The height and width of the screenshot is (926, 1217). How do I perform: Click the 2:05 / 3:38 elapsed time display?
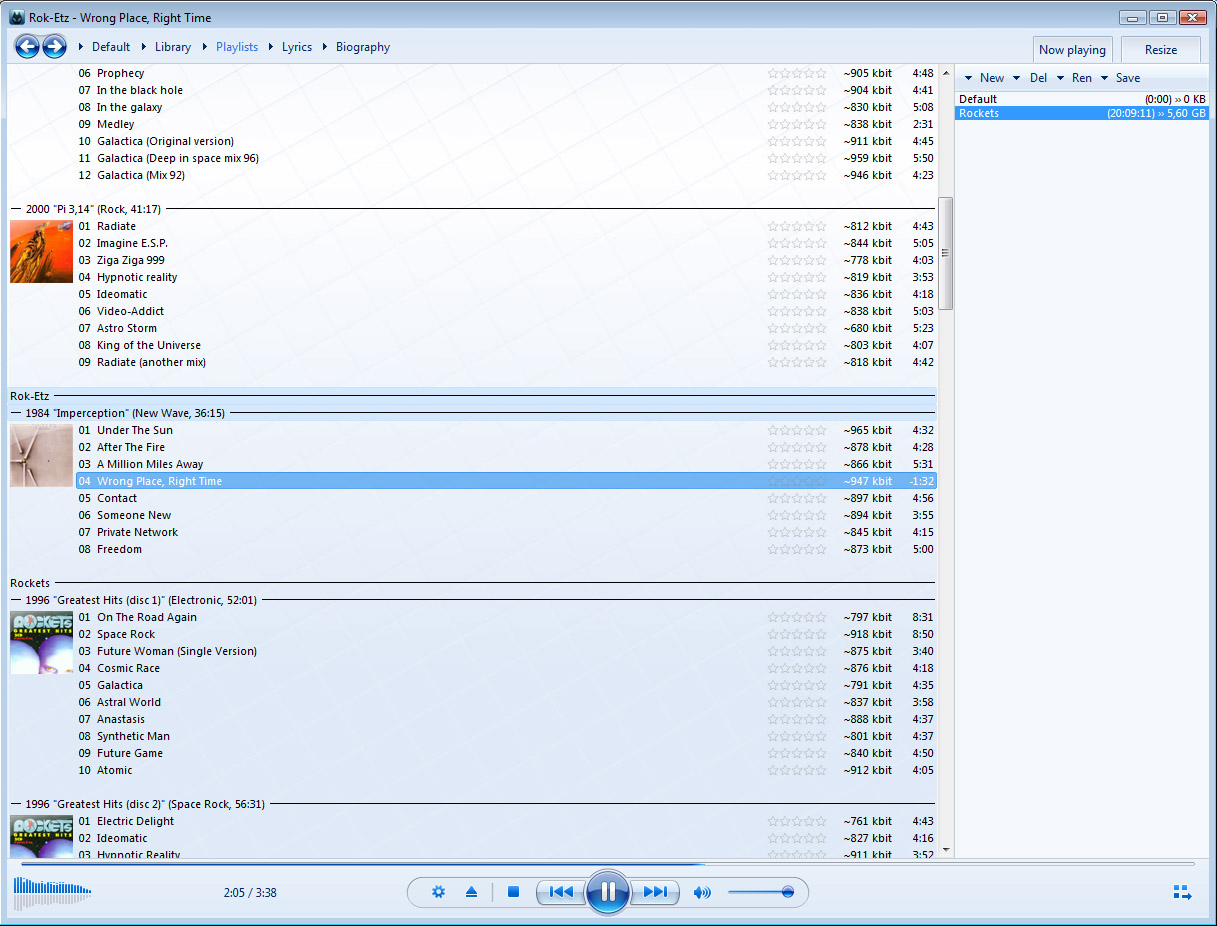coord(250,892)
